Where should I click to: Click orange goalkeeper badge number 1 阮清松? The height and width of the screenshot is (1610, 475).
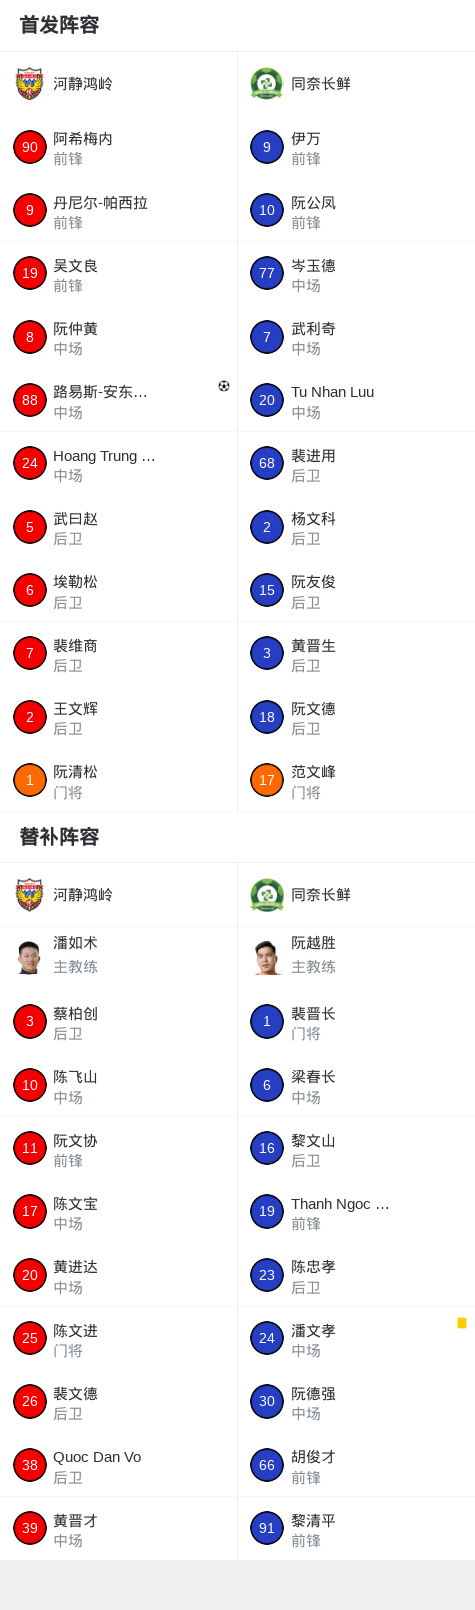[30, 780]
